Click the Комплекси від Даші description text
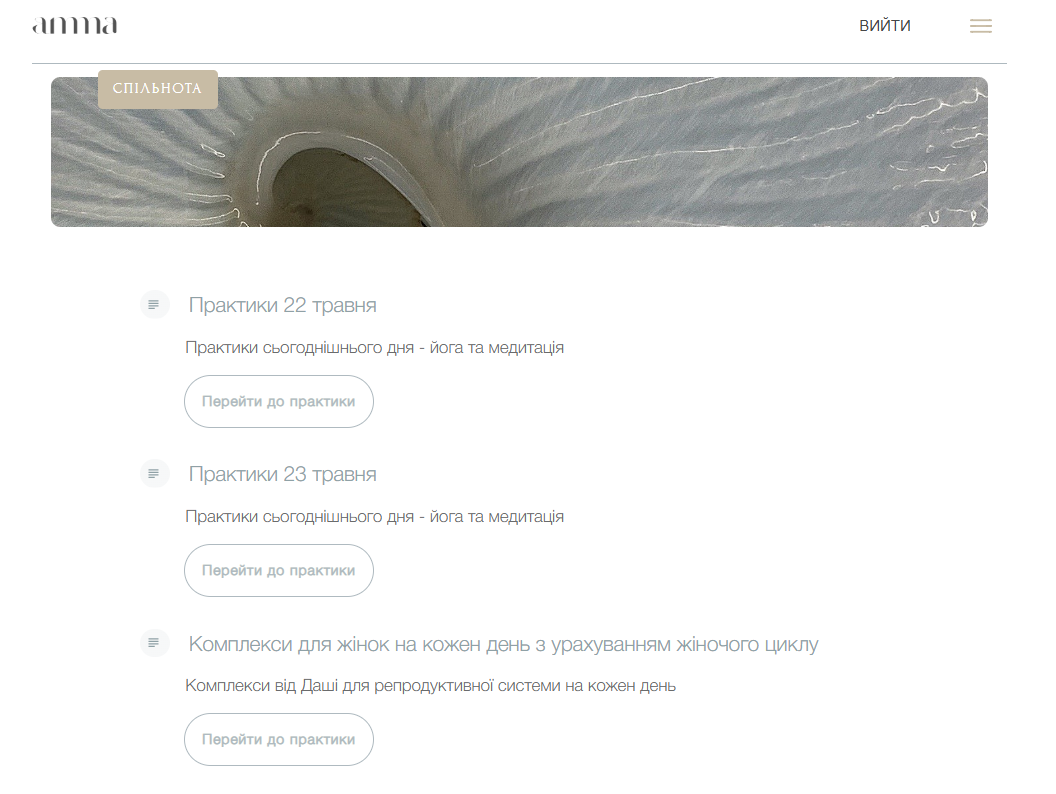Screen dimensions: 1056x794 click(x=430, y=686)
